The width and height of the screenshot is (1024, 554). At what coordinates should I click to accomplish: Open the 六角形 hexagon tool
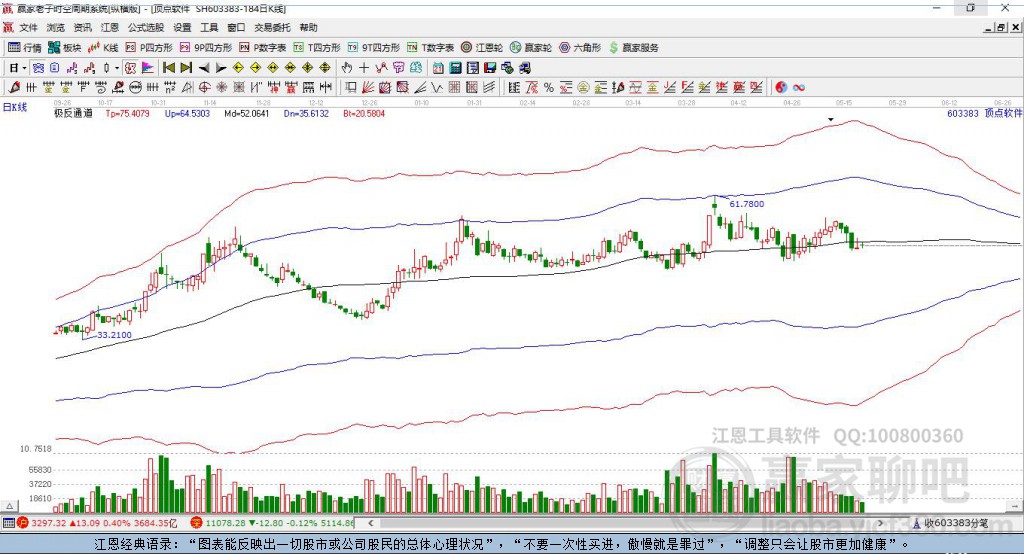point(580,48)
